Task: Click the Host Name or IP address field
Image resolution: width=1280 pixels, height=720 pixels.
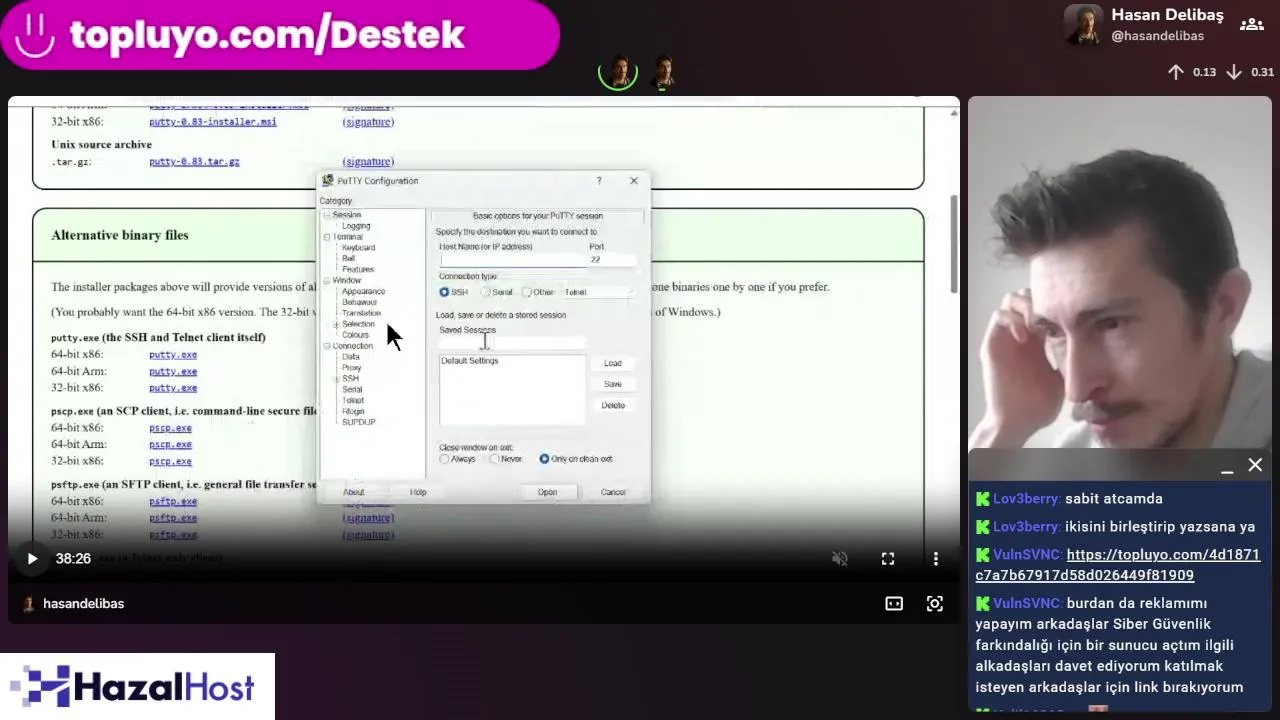Action: [513, 260]
